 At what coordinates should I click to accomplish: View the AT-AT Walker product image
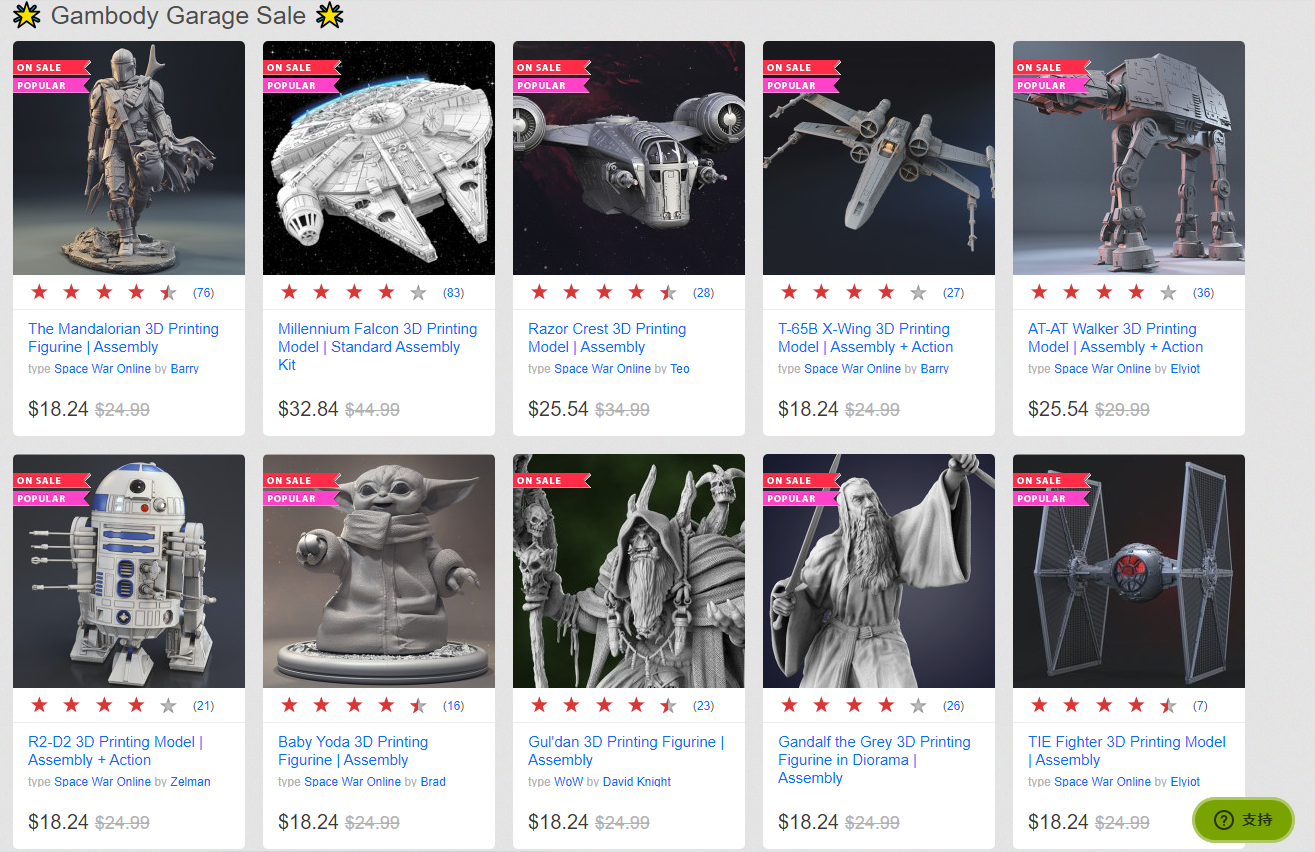[1129, 158]
